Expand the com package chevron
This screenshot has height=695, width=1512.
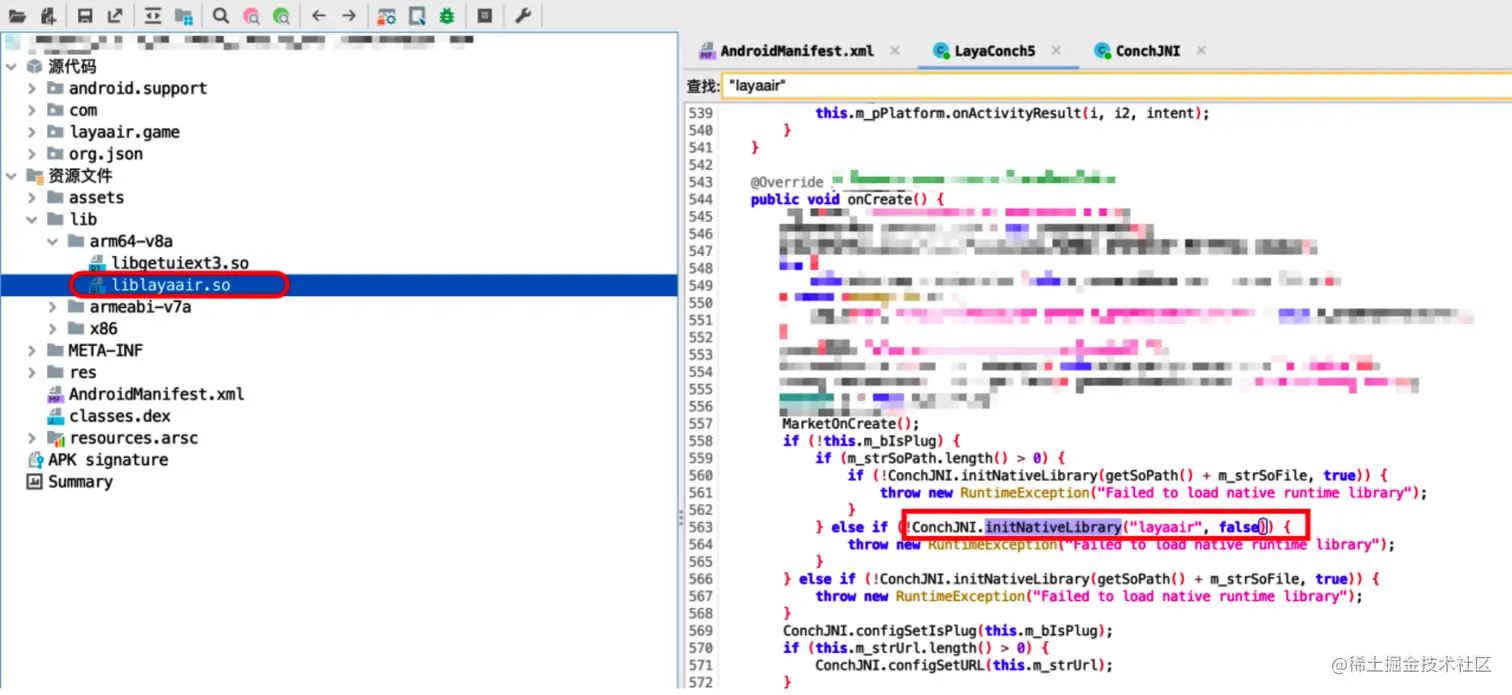click(x=32, y=110)
